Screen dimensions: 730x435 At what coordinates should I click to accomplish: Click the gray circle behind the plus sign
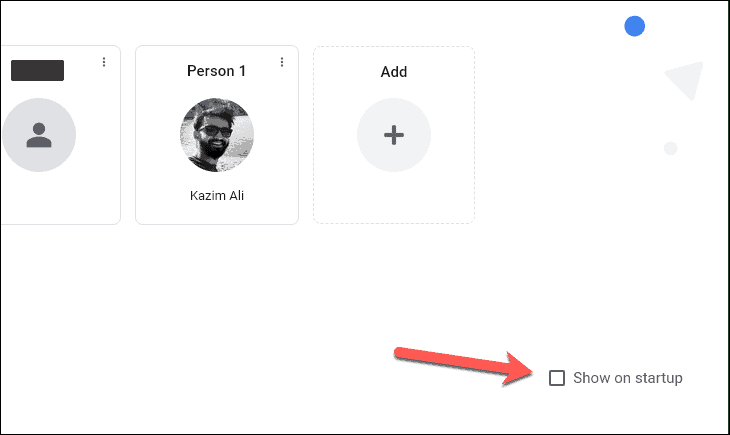point(394,135)
